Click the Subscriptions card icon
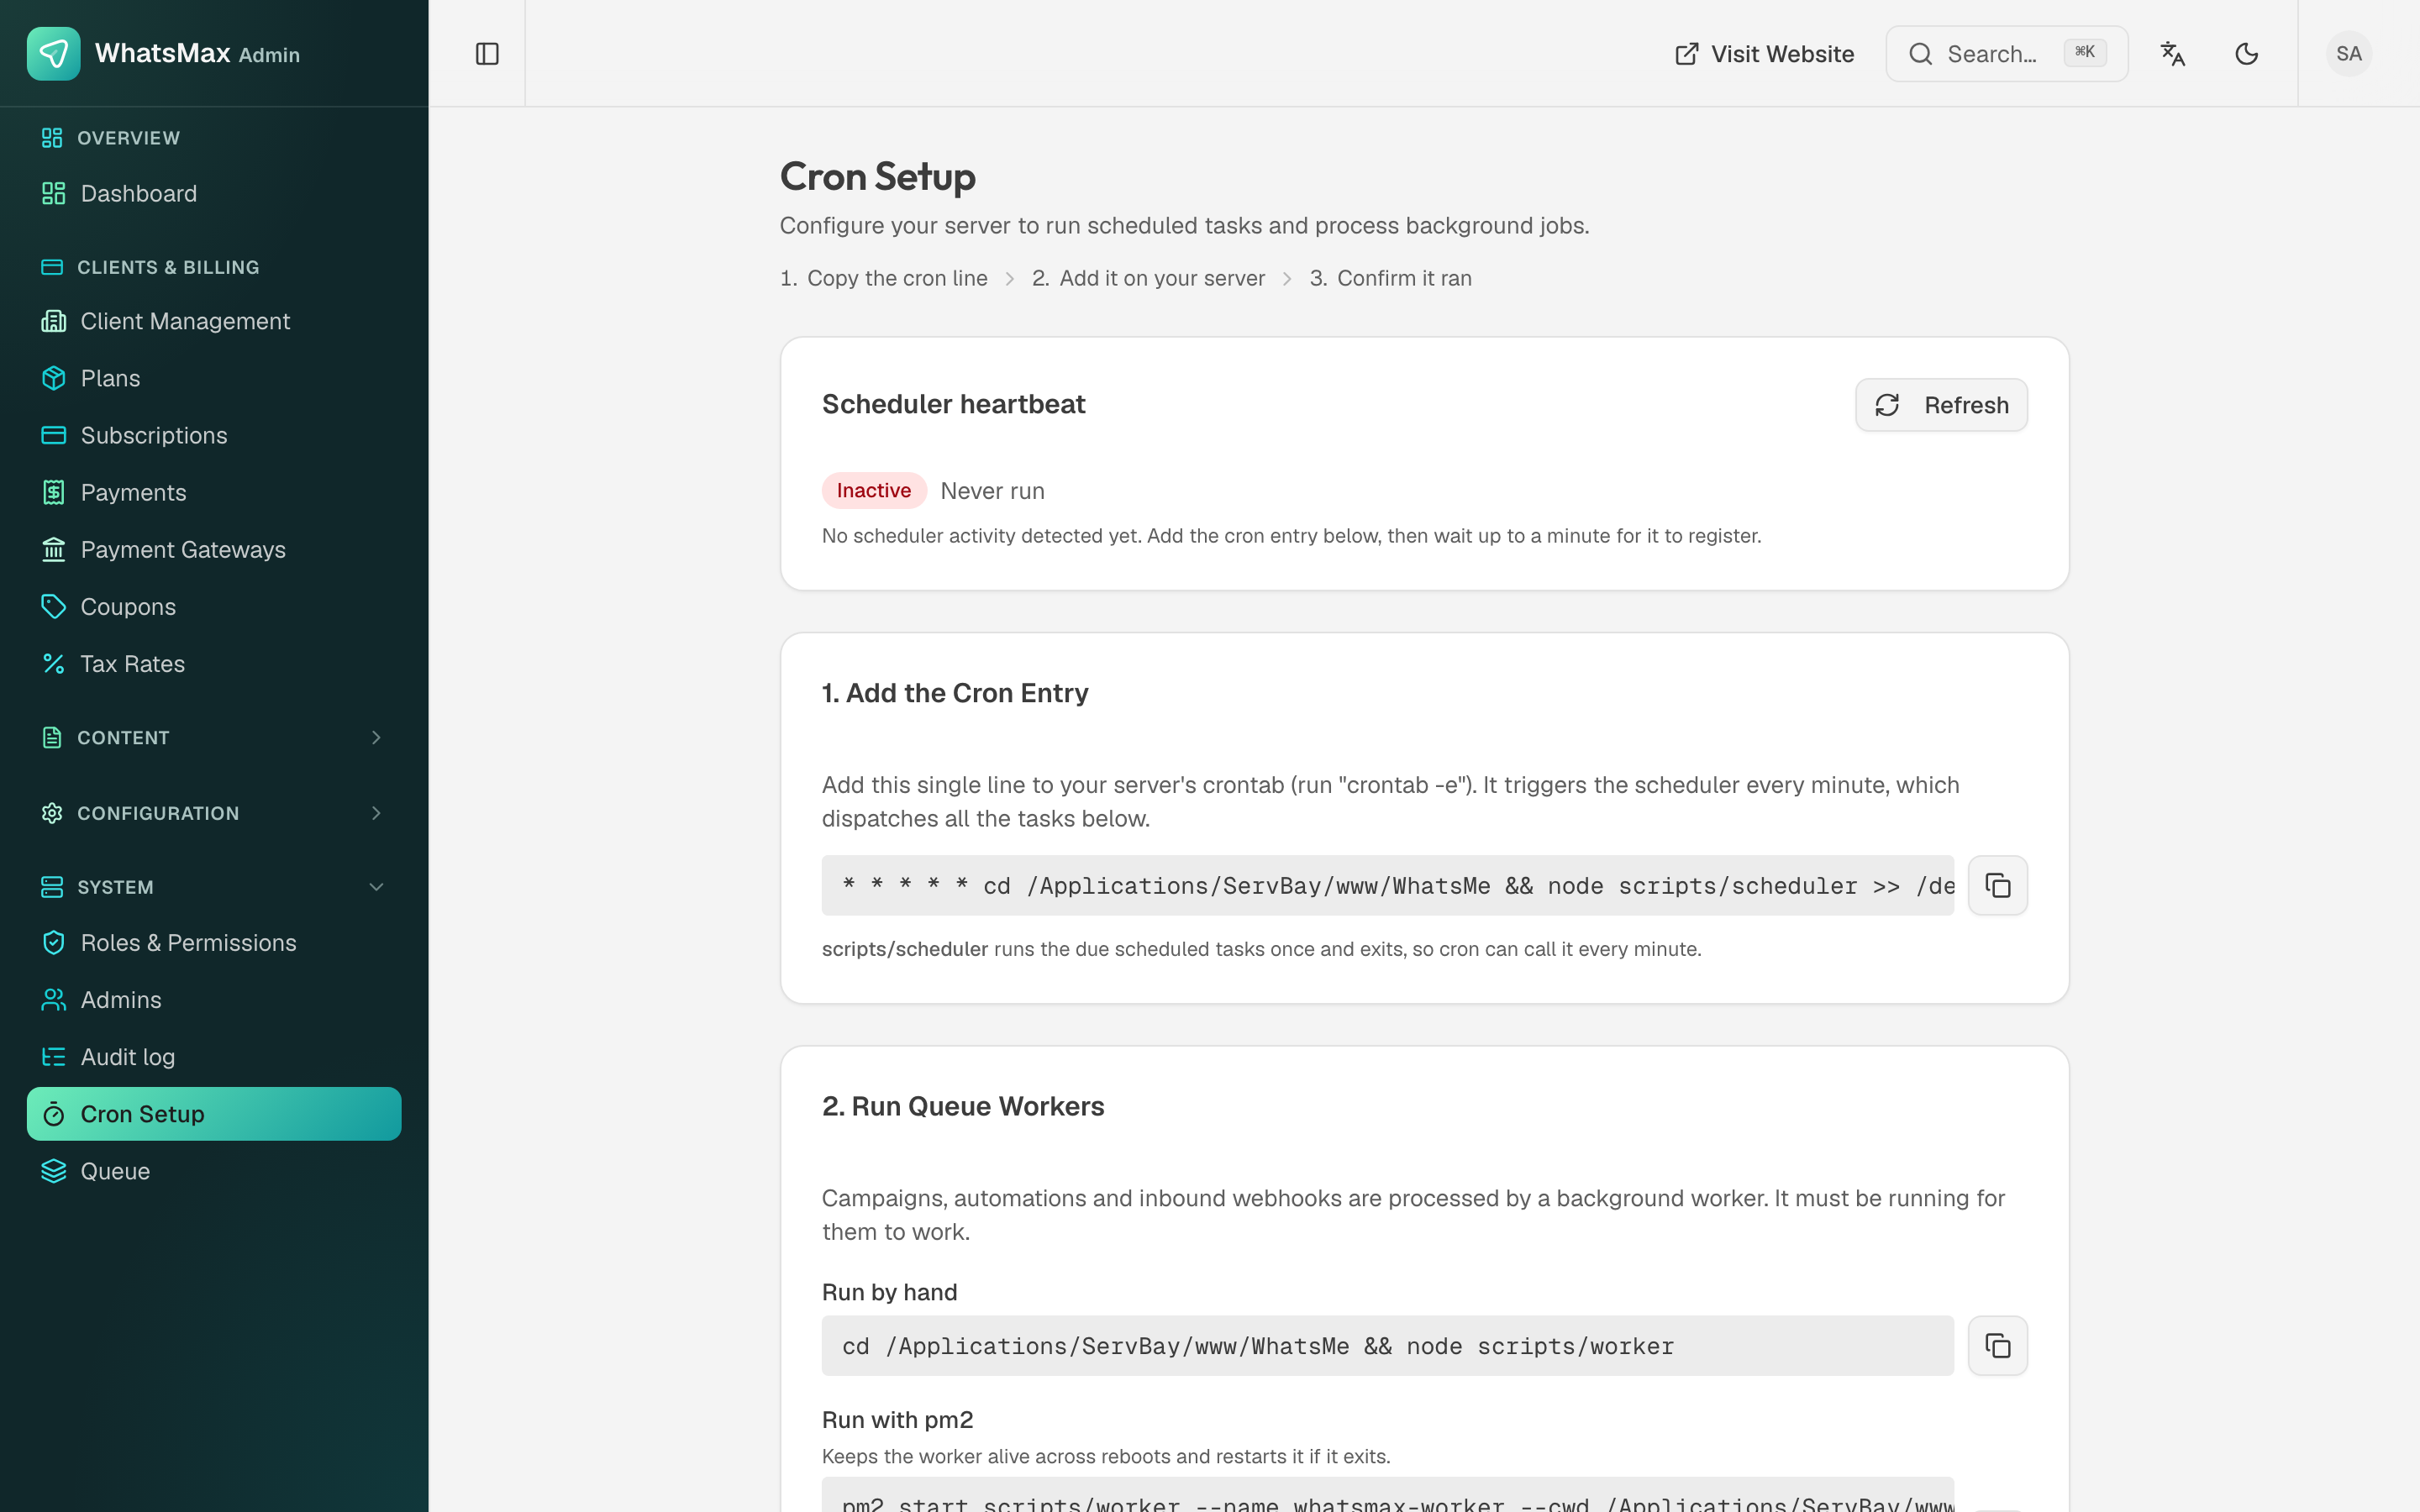2420x1512 pixels. coord(53,435)
